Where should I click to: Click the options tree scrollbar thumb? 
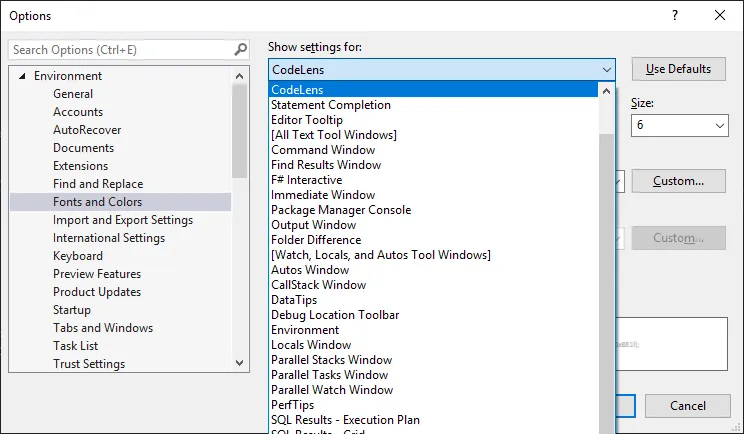240,131
